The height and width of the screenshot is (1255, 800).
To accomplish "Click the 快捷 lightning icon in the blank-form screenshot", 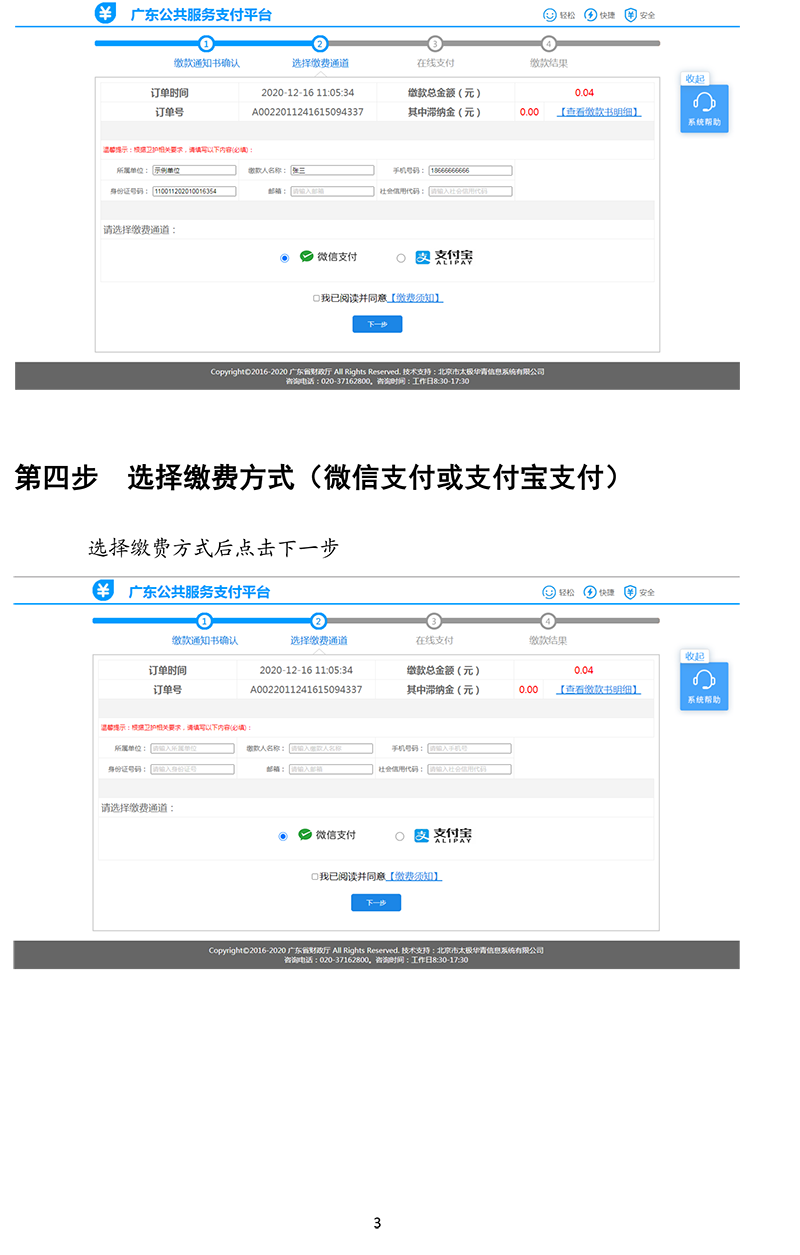I will pos(590,592).
